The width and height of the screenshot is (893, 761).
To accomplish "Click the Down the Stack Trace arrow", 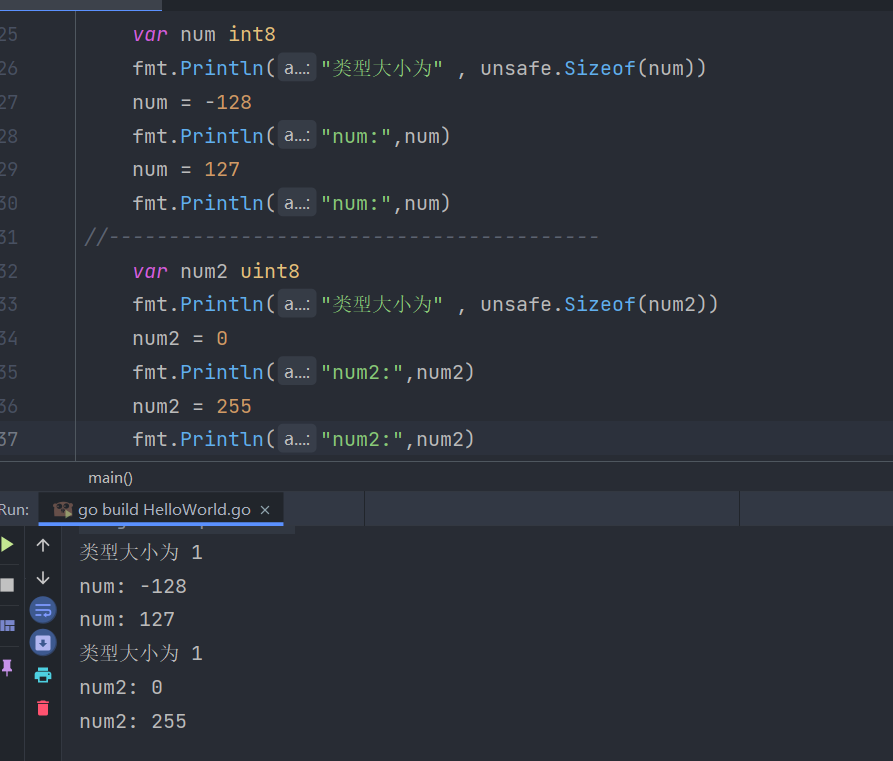I will point(41,577).
